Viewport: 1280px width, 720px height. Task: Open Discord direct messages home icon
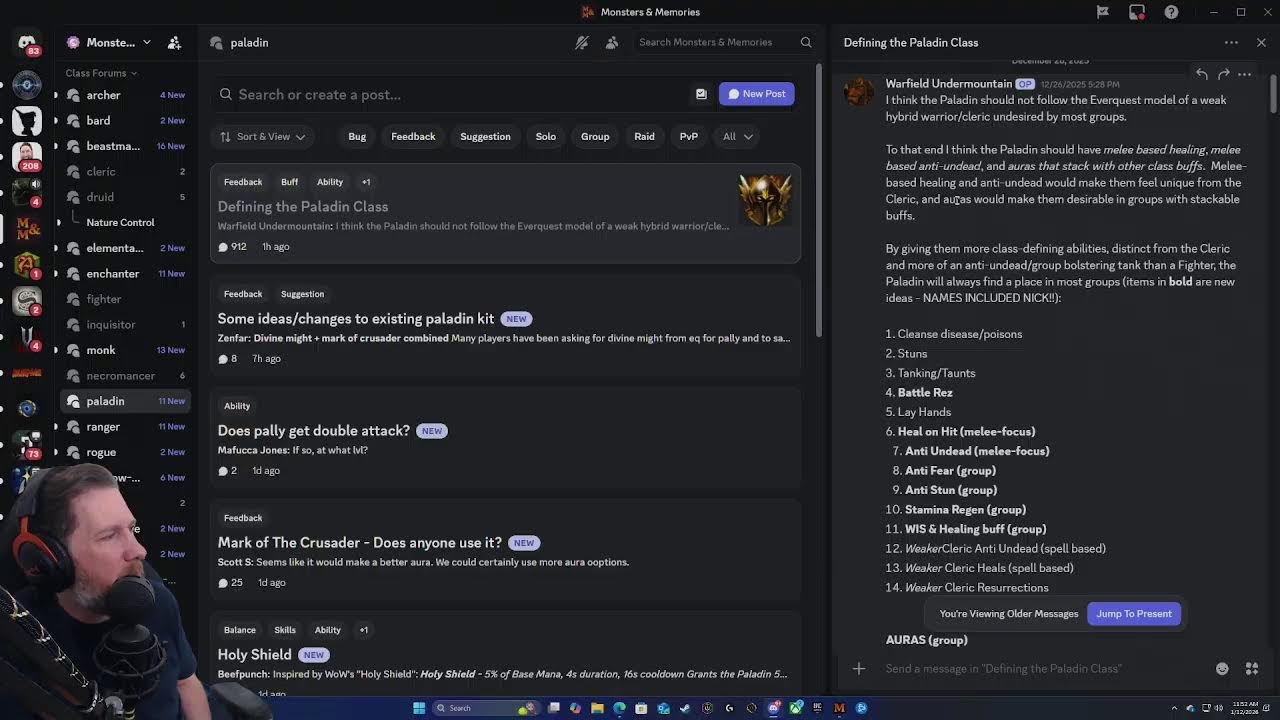[27, 43]
